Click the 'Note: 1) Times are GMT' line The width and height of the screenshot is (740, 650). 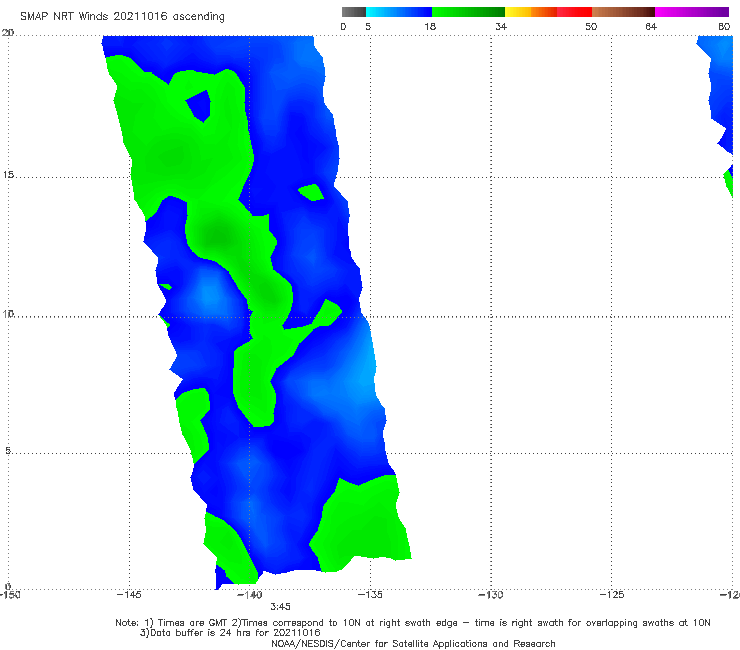pos(413,623)
